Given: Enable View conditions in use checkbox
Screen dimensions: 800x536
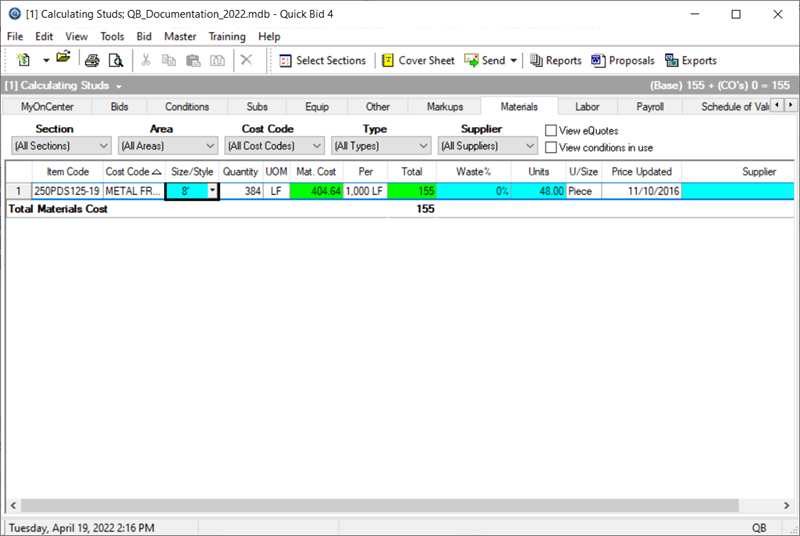Looking at the screenshot, I should pyautogui.click(x=551, y=147).
